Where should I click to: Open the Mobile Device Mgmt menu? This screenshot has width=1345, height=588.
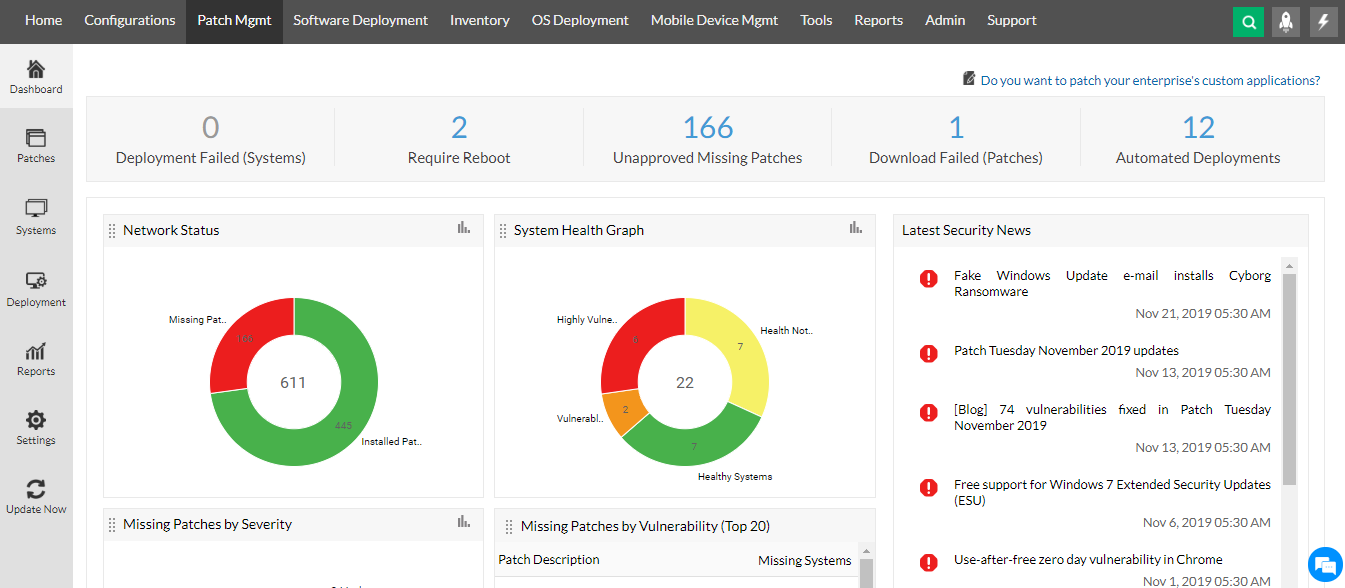tap(713, 20)
